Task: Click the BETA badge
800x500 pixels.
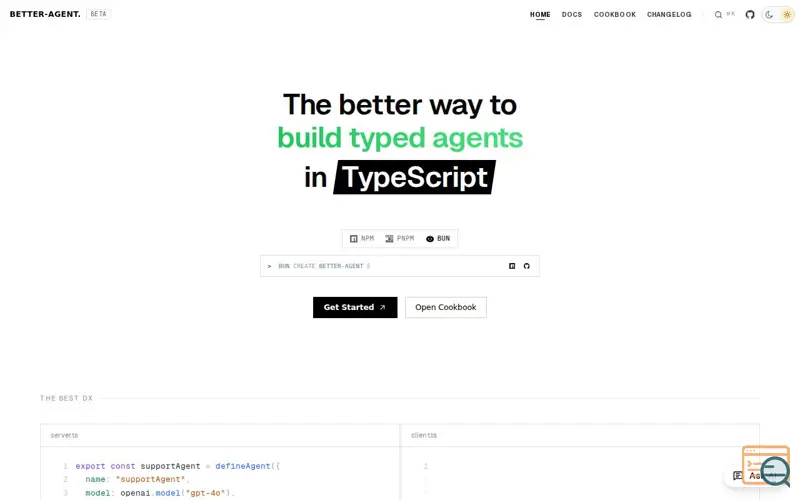Action: tap(98, 14)
